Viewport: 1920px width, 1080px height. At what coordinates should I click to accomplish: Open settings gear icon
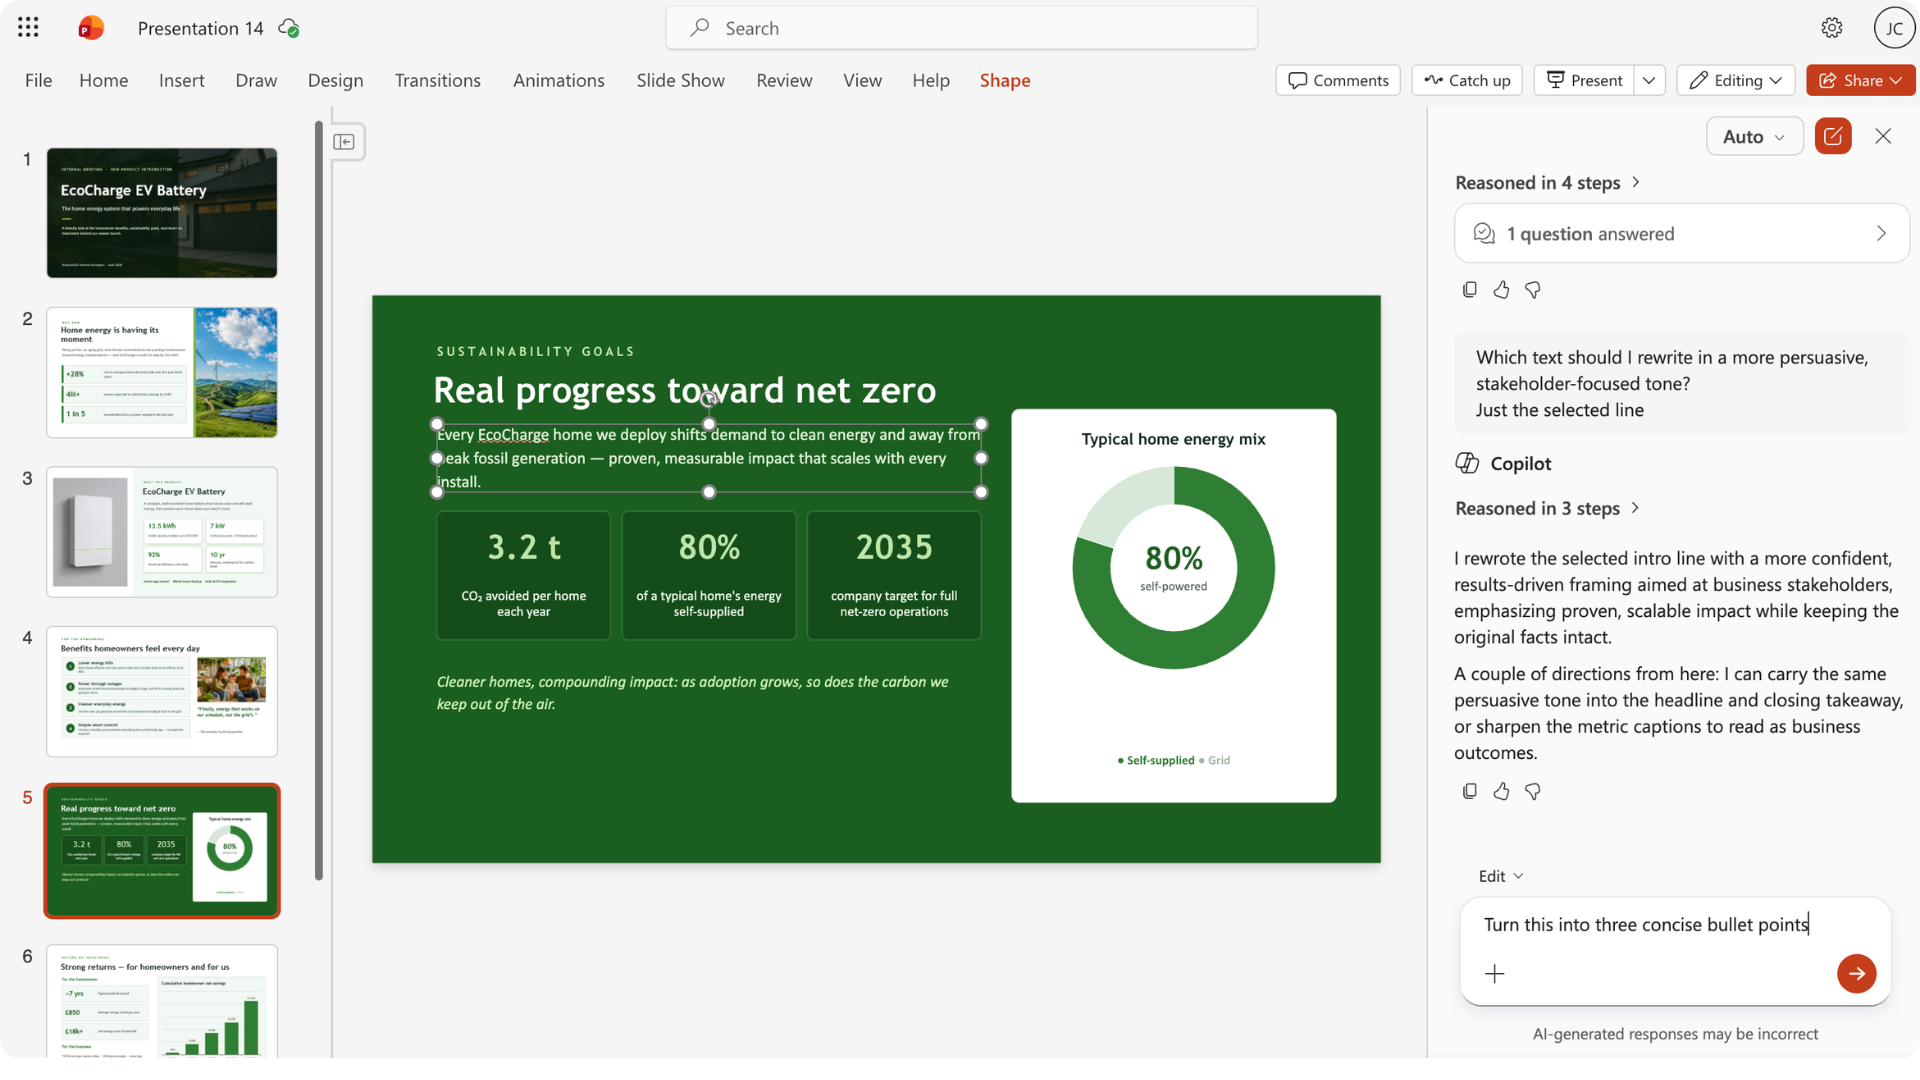[x=1832, y=28]
